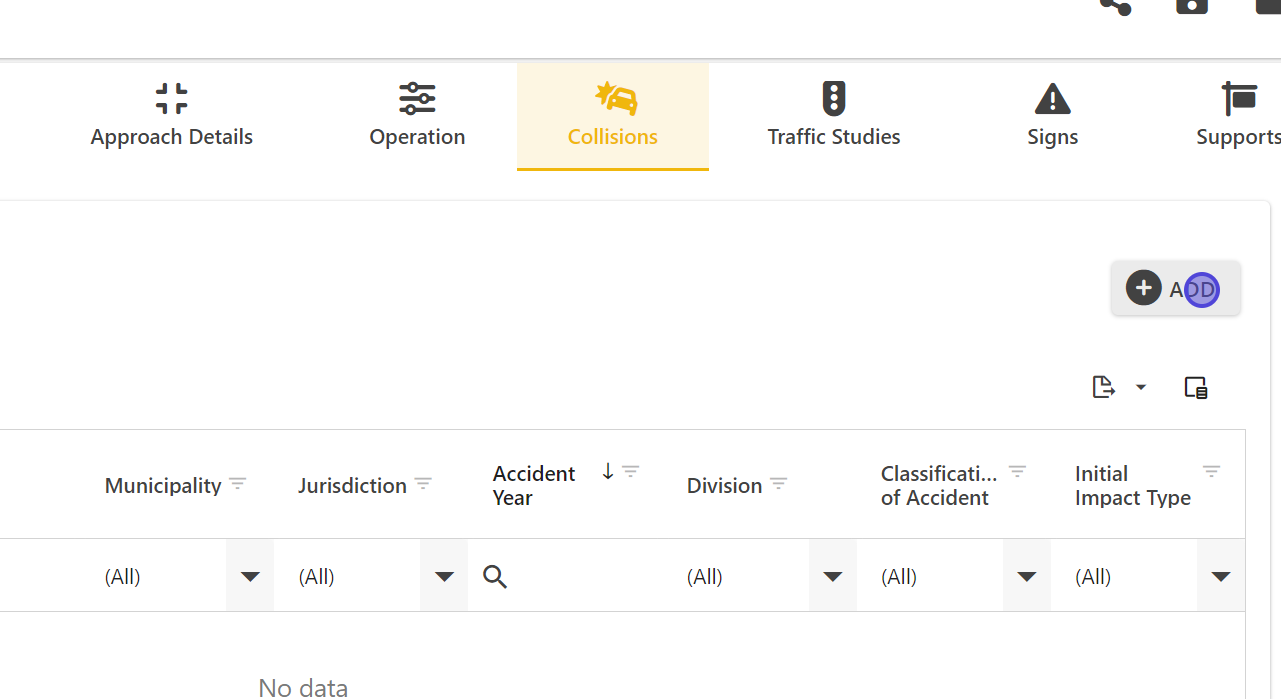Viewport: 1281px width, 699px height.
Task: Click the Jurisdiction column filter icon
Action: point(423,484)
